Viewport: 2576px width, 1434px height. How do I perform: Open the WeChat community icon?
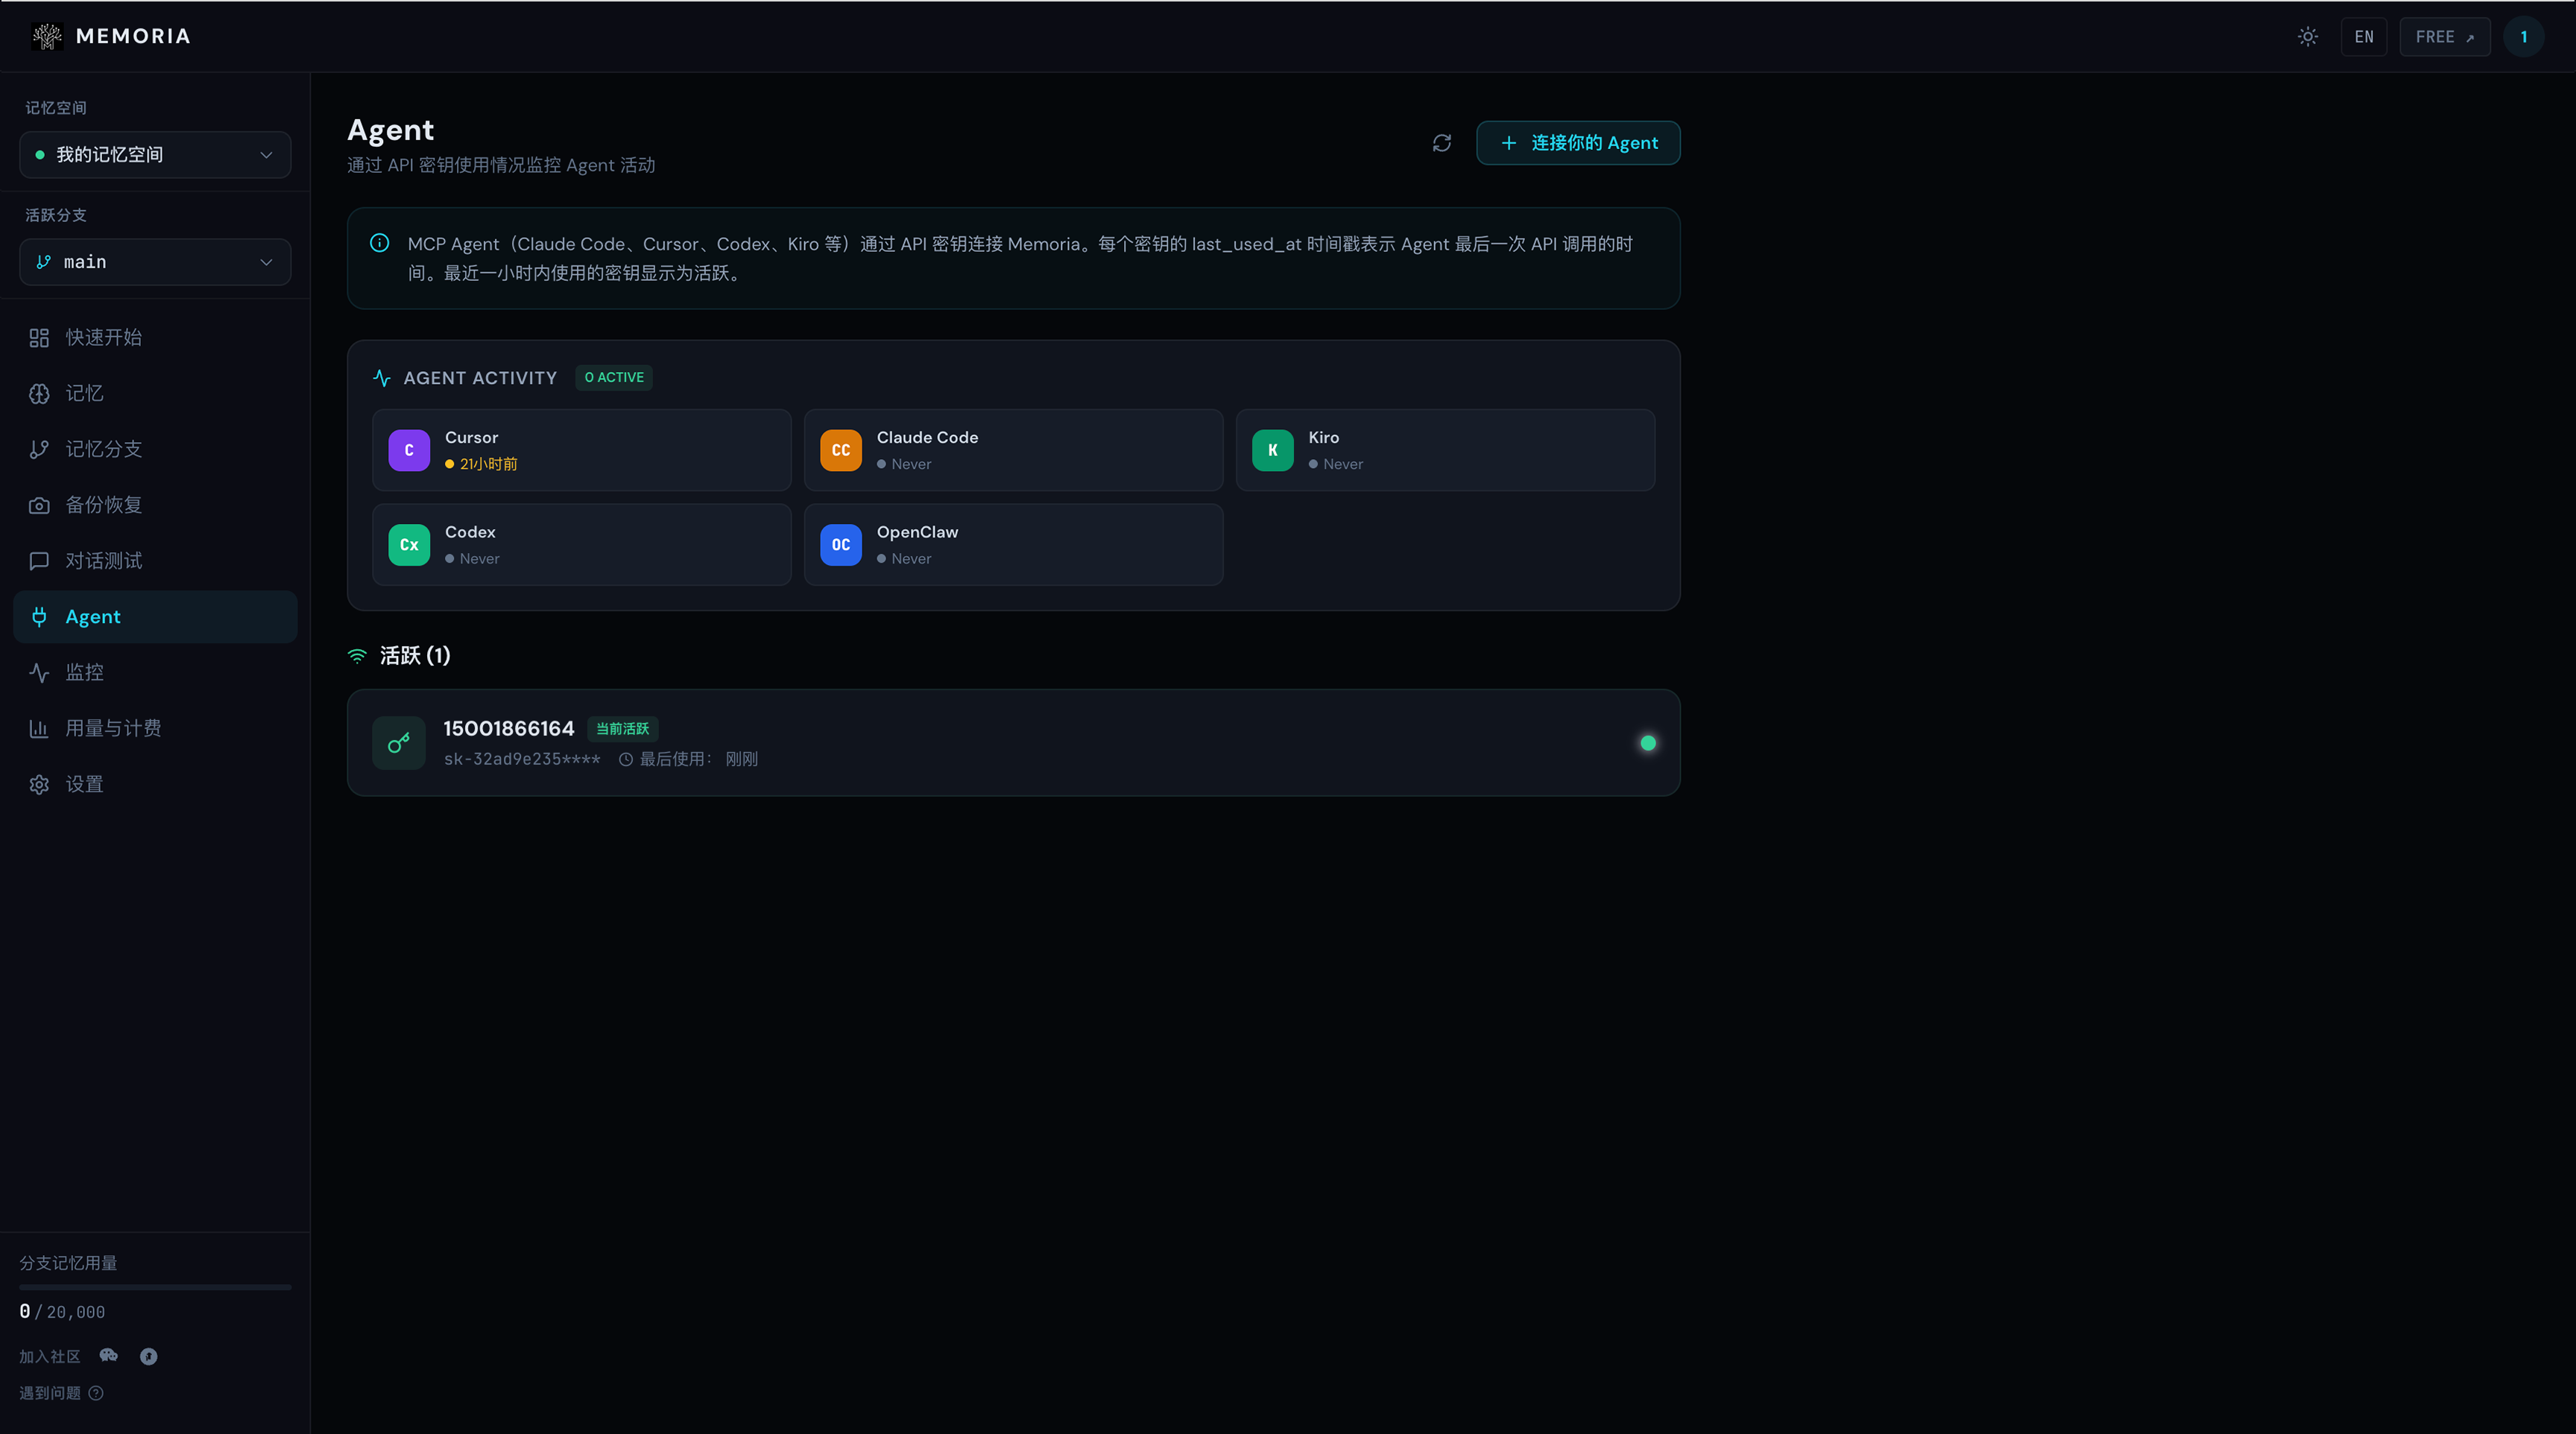(x=109, y=1356)
